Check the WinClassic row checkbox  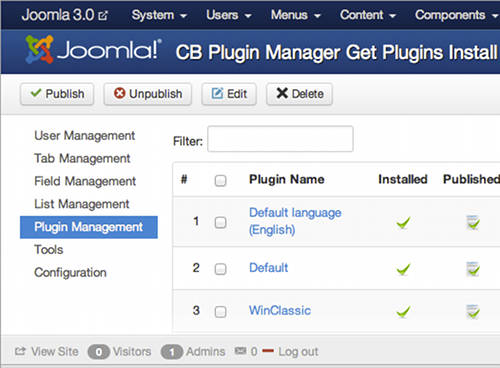(x=220, y=312)
